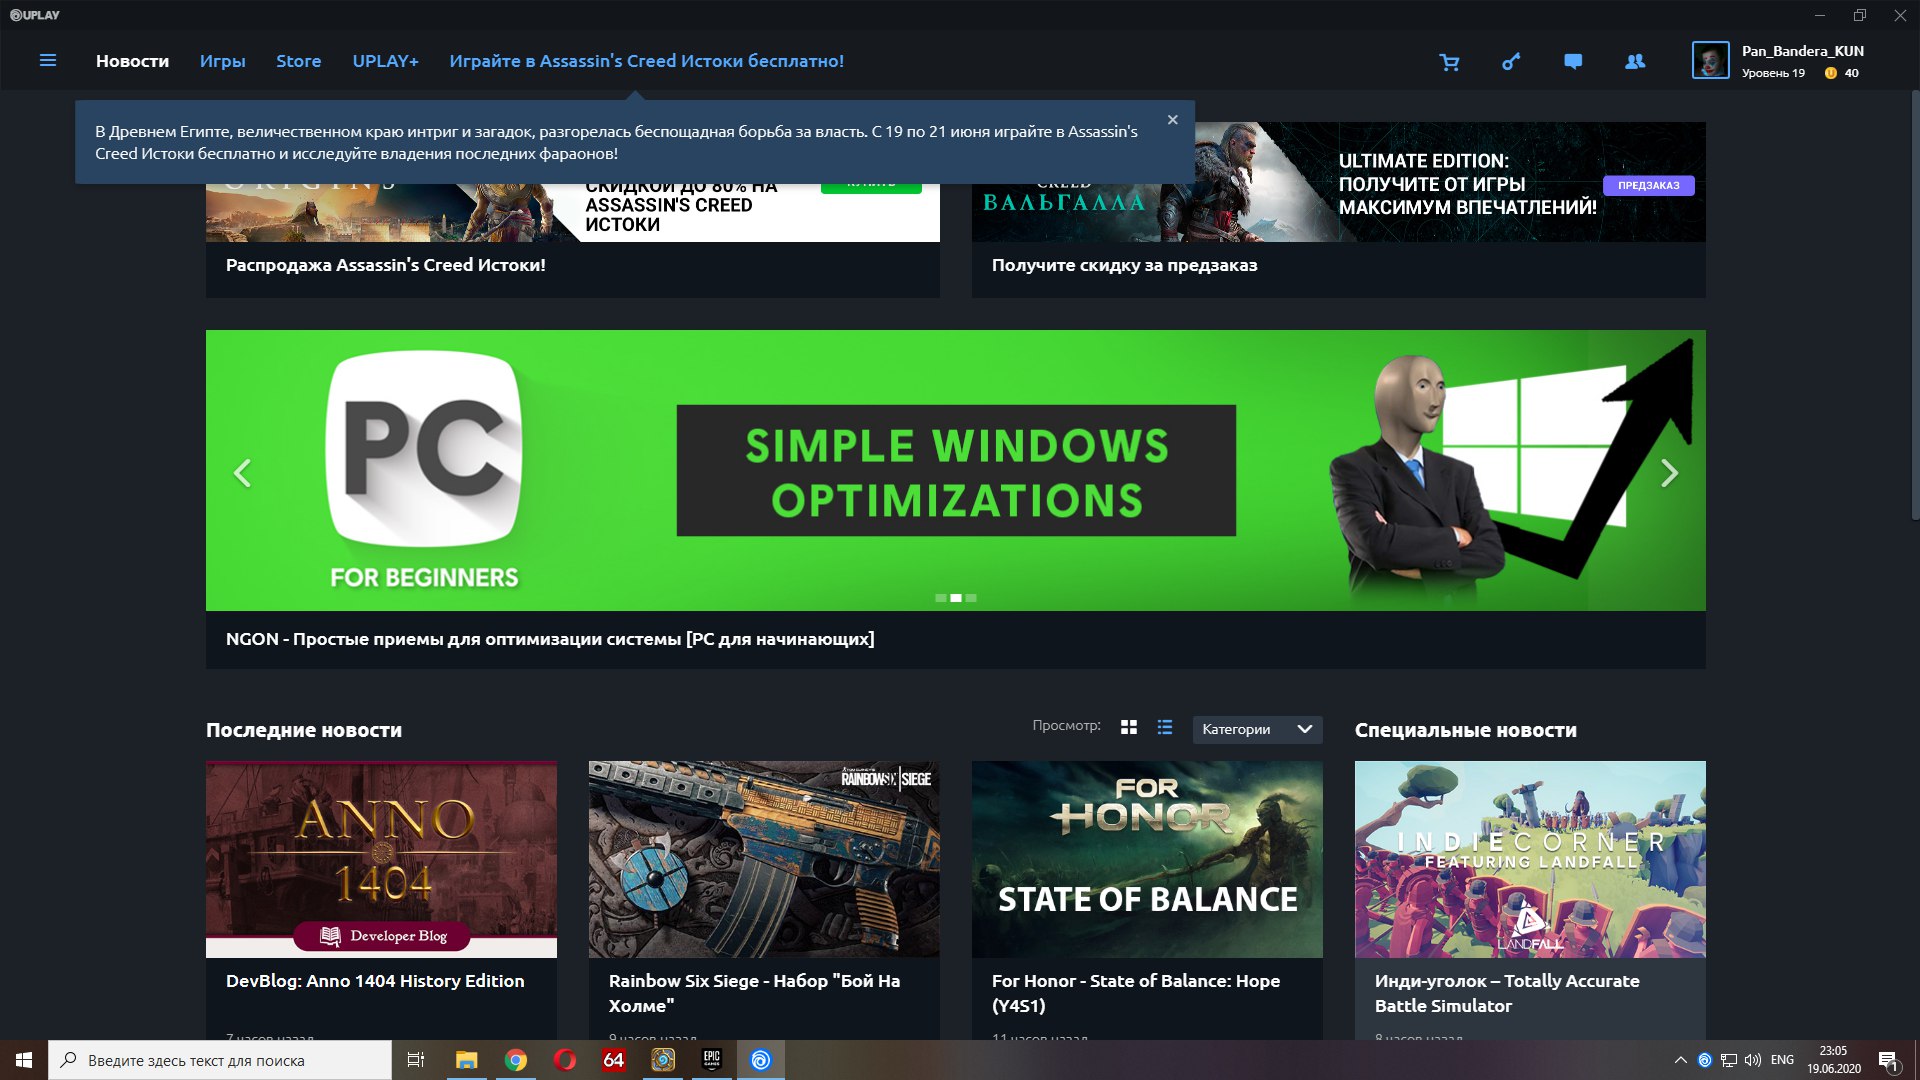Screen dimensions: 1920x1080
Task: Open the Windows Start menu
Action: (x=24, y=1060)
